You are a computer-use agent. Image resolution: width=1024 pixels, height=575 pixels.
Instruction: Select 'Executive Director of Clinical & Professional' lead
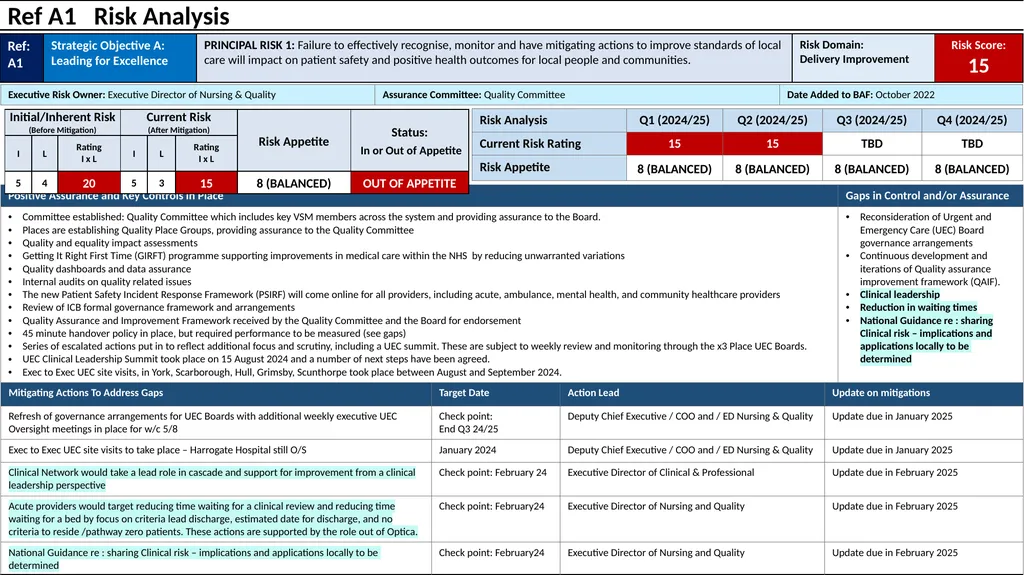(661, 472)
